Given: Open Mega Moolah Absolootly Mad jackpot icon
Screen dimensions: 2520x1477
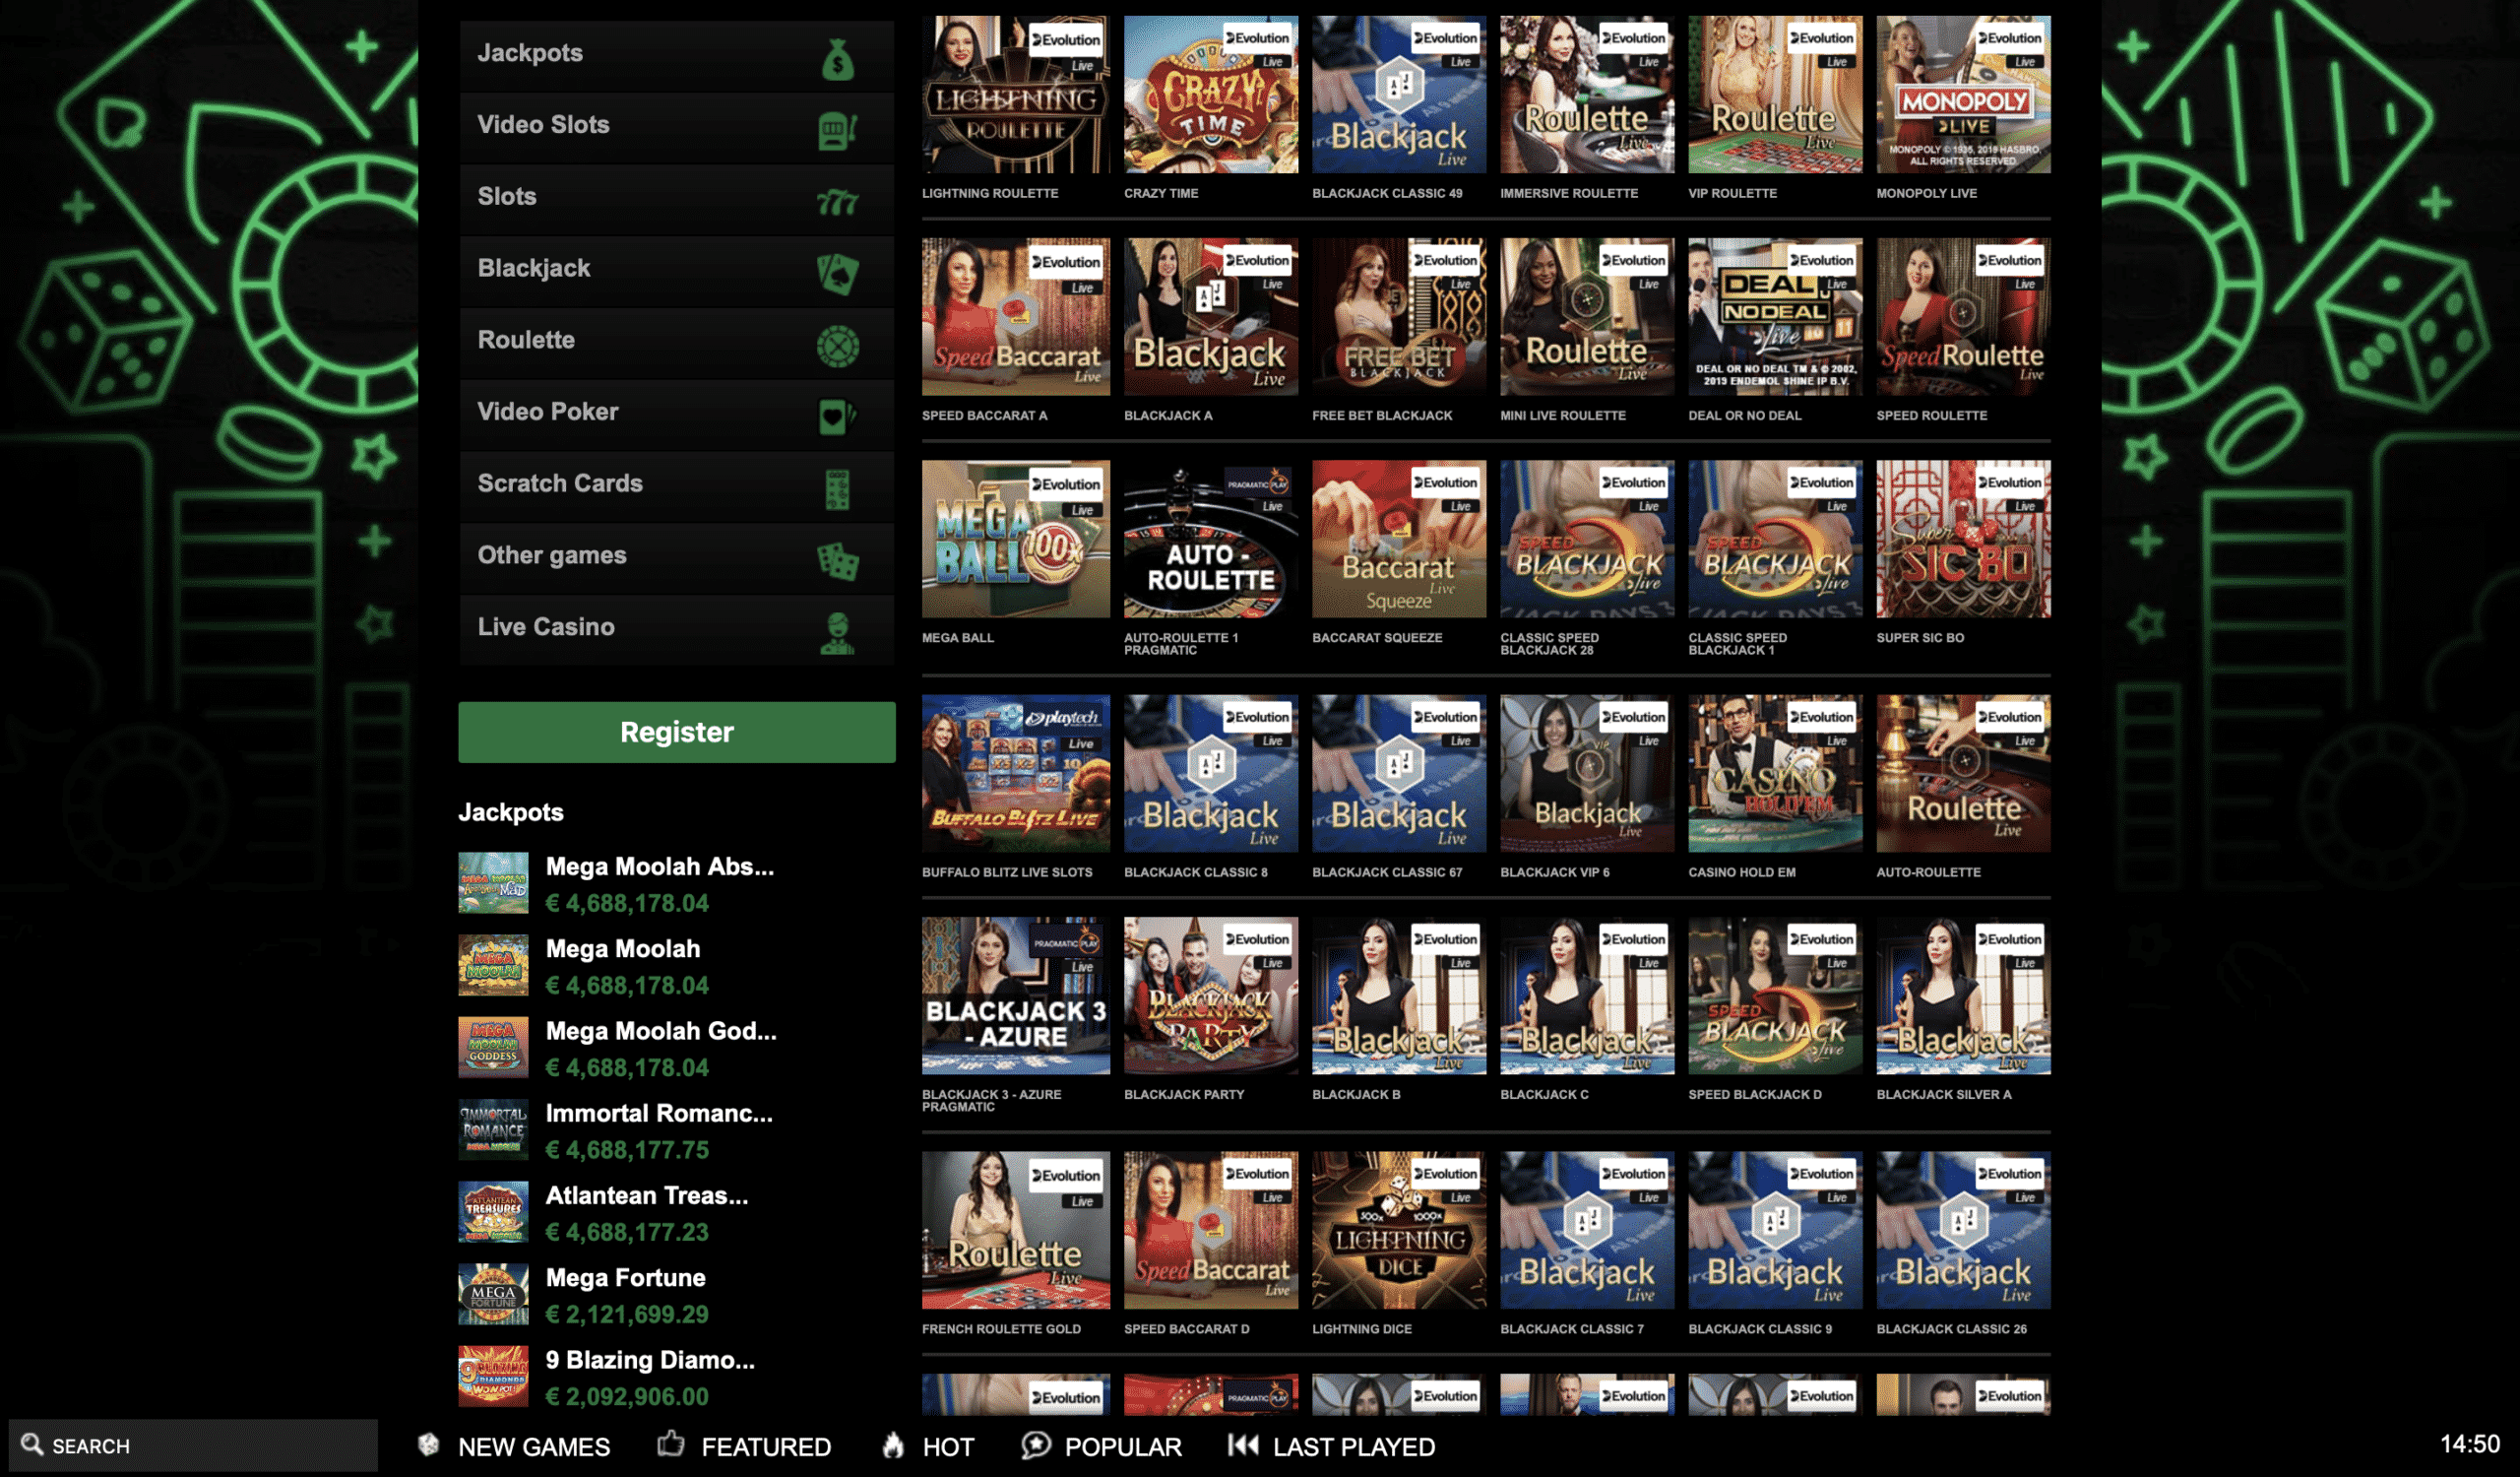Looking at the screenshot, I should (493, 883).
